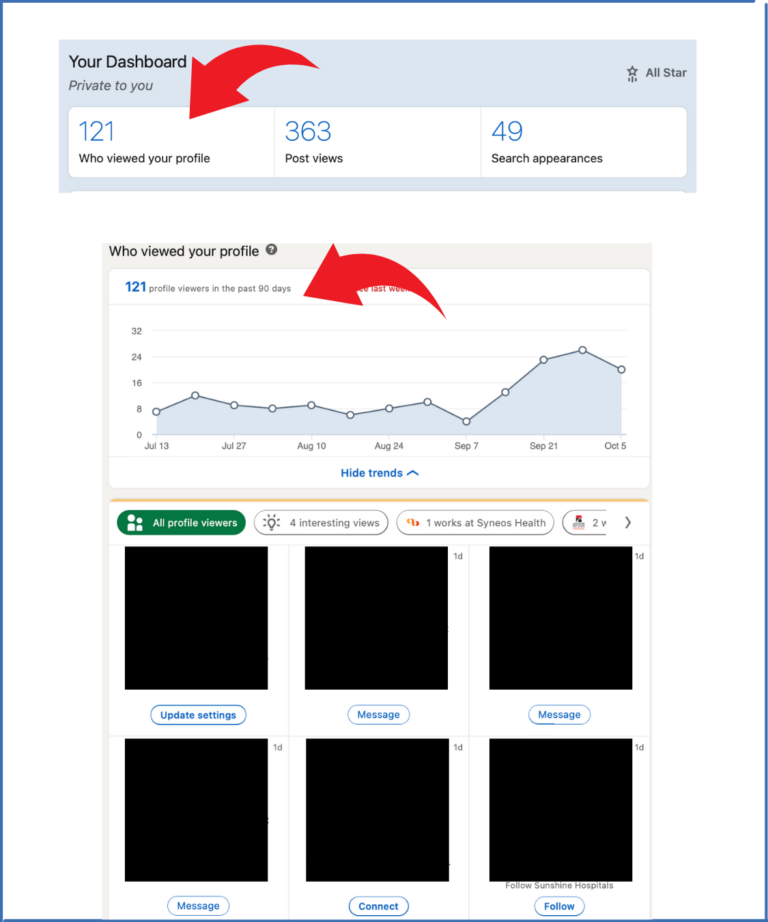
Task: Click Message under bottom left viewer card
Action: pos(198,906)
